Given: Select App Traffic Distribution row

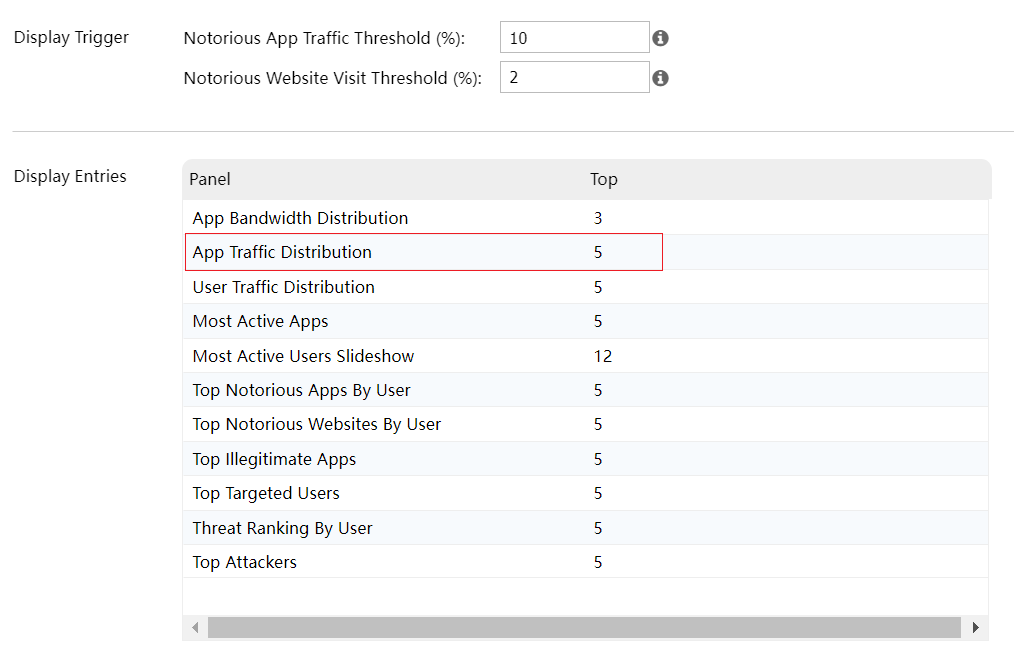Looking at the screenshot, I should [282, 252].
